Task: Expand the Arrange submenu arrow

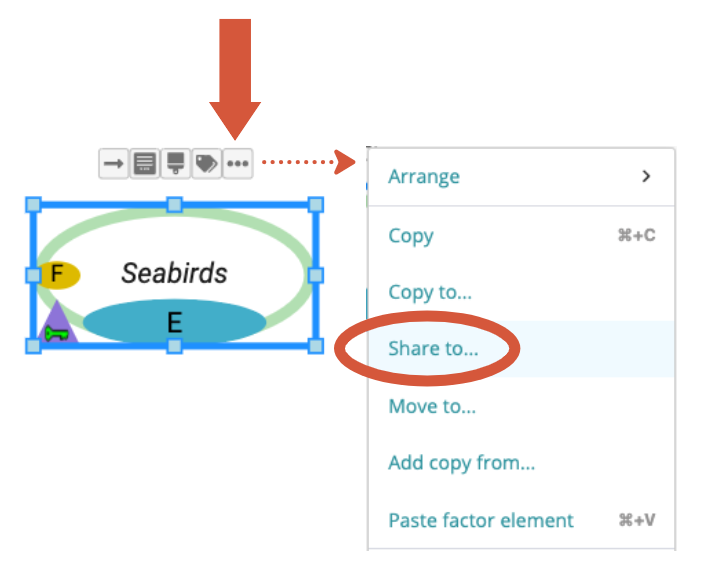Action: point(646,177)
